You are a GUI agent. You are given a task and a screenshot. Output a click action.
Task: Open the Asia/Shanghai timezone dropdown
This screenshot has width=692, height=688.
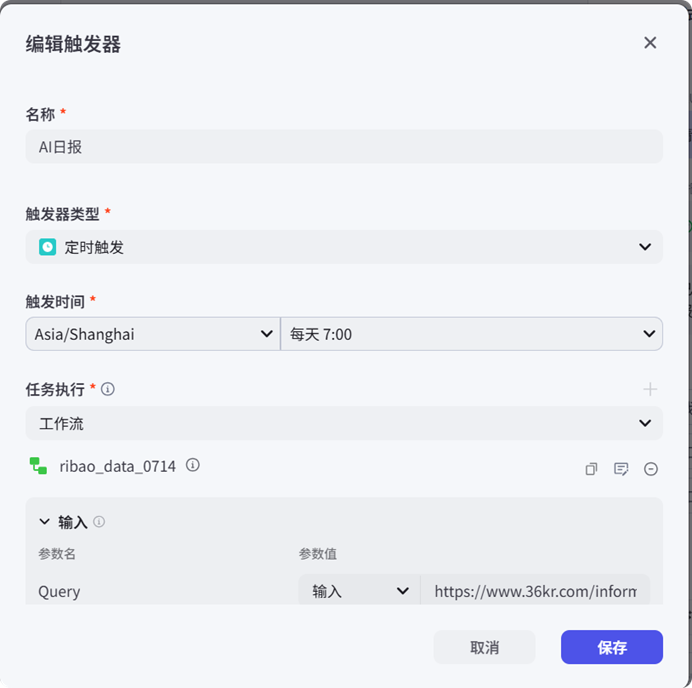click(x=152, y=334)
